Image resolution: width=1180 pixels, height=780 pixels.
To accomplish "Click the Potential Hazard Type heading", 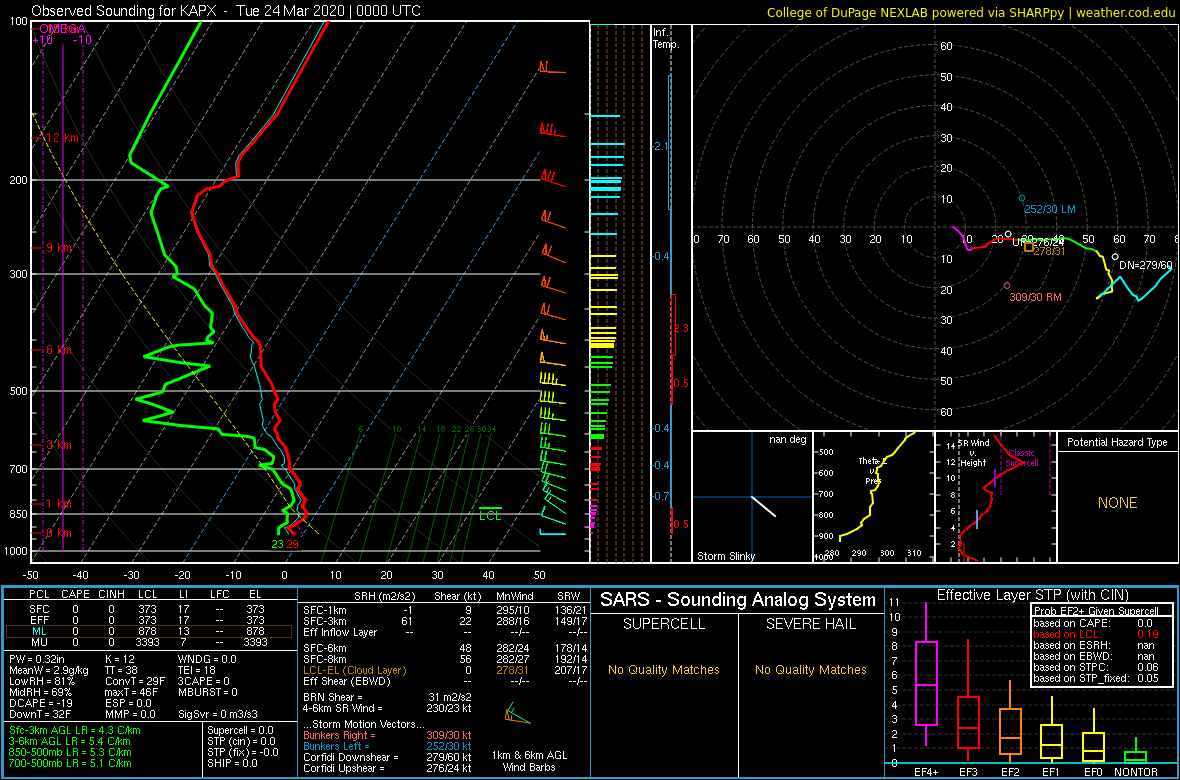I will [x=1117, y=443].
